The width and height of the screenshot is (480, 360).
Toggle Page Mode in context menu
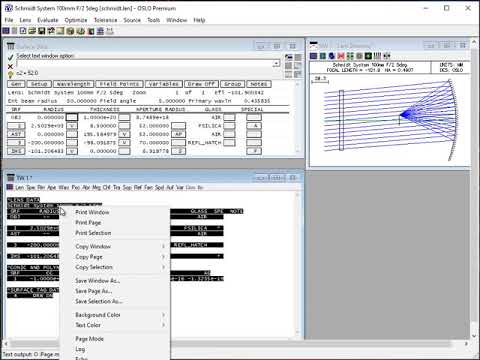(x=114, y=339)
